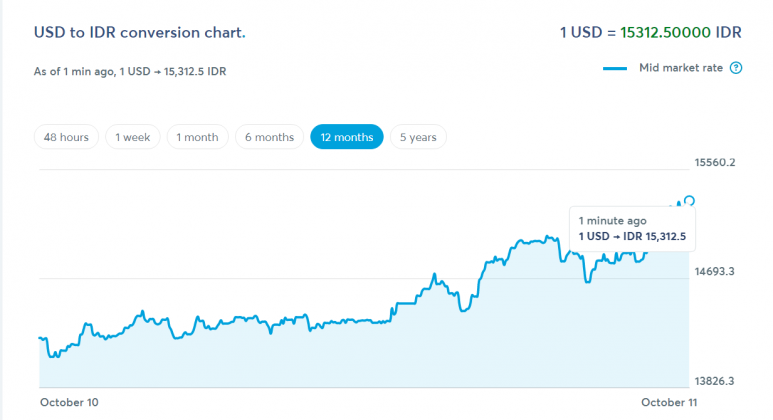Click the '1 minute ago' tooltip text

(612, 221)
